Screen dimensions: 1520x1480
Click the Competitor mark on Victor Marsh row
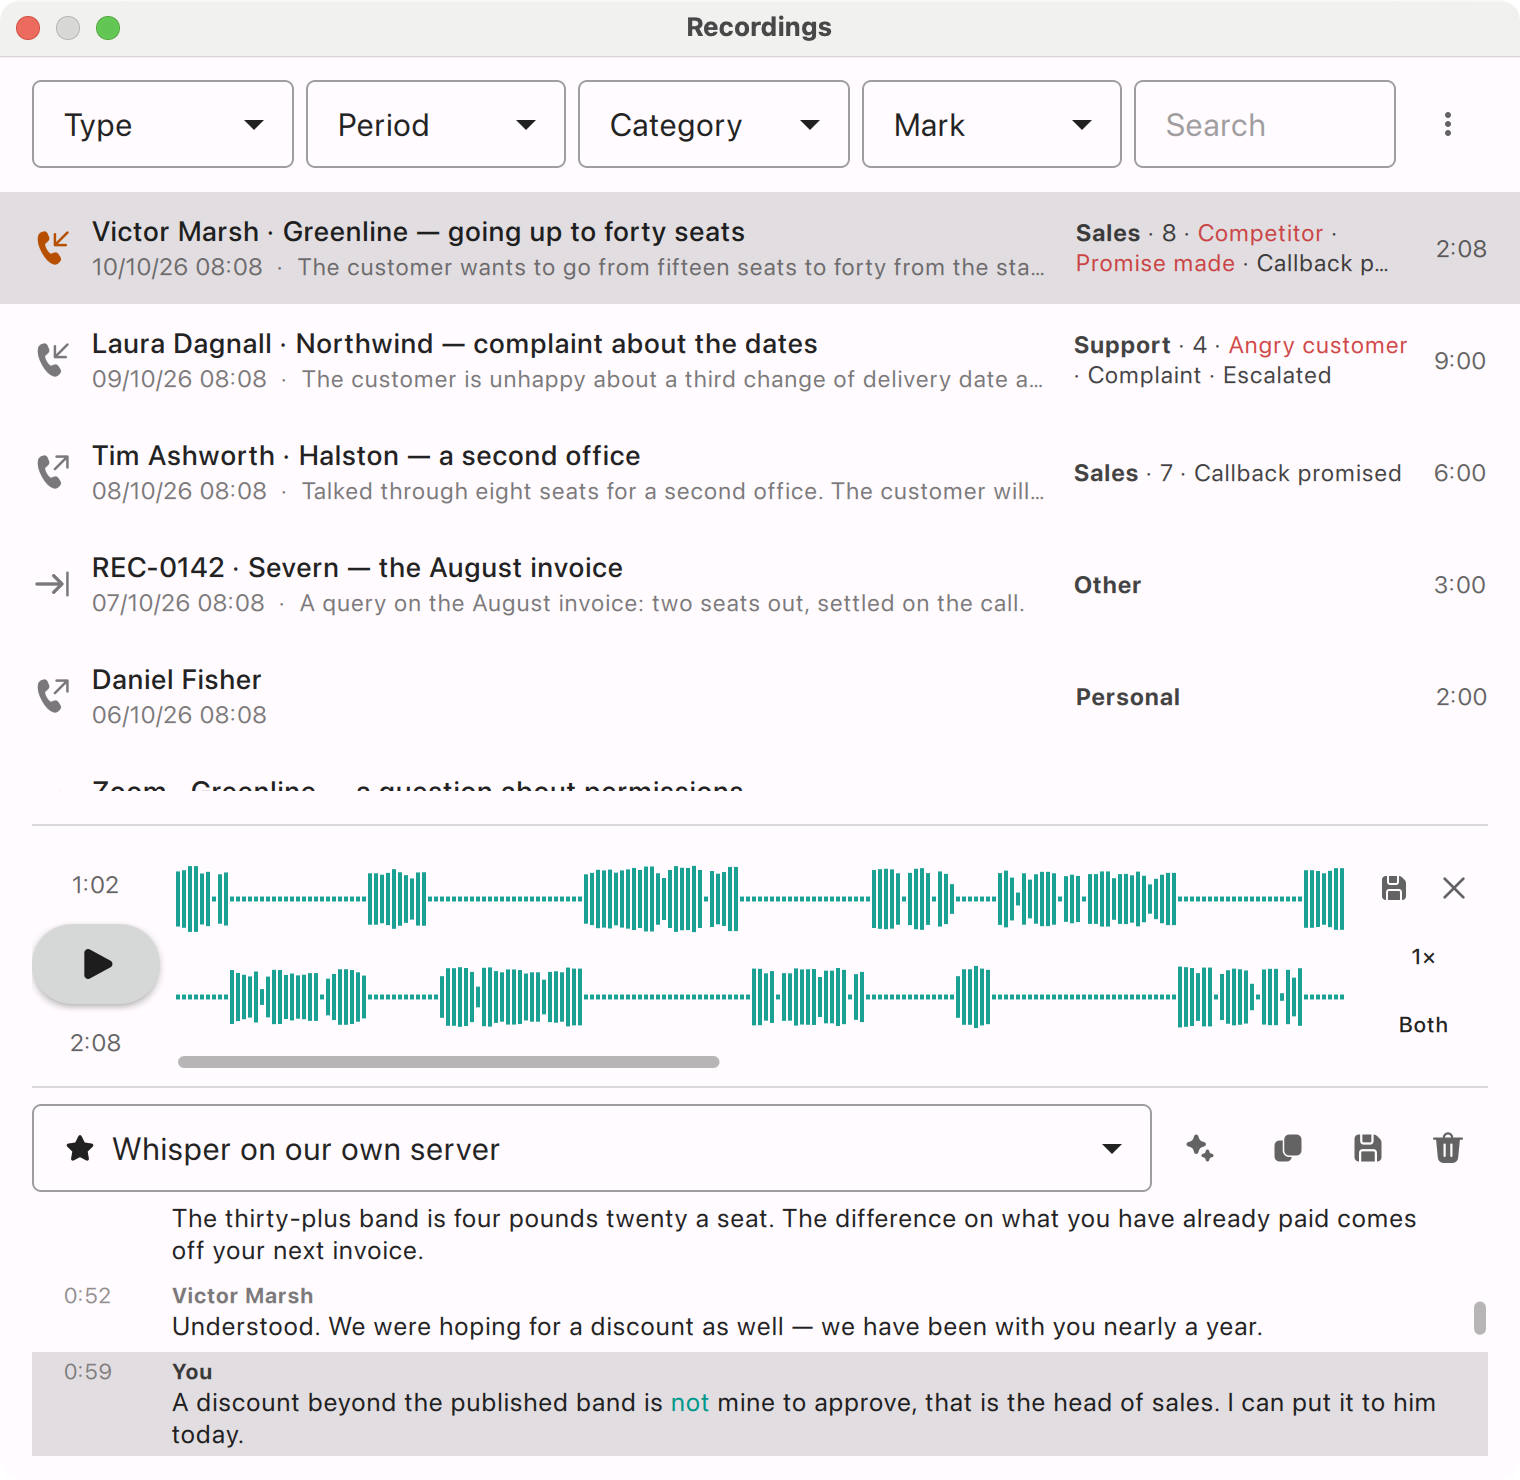pyautogui.click(x=1260, y=233)
